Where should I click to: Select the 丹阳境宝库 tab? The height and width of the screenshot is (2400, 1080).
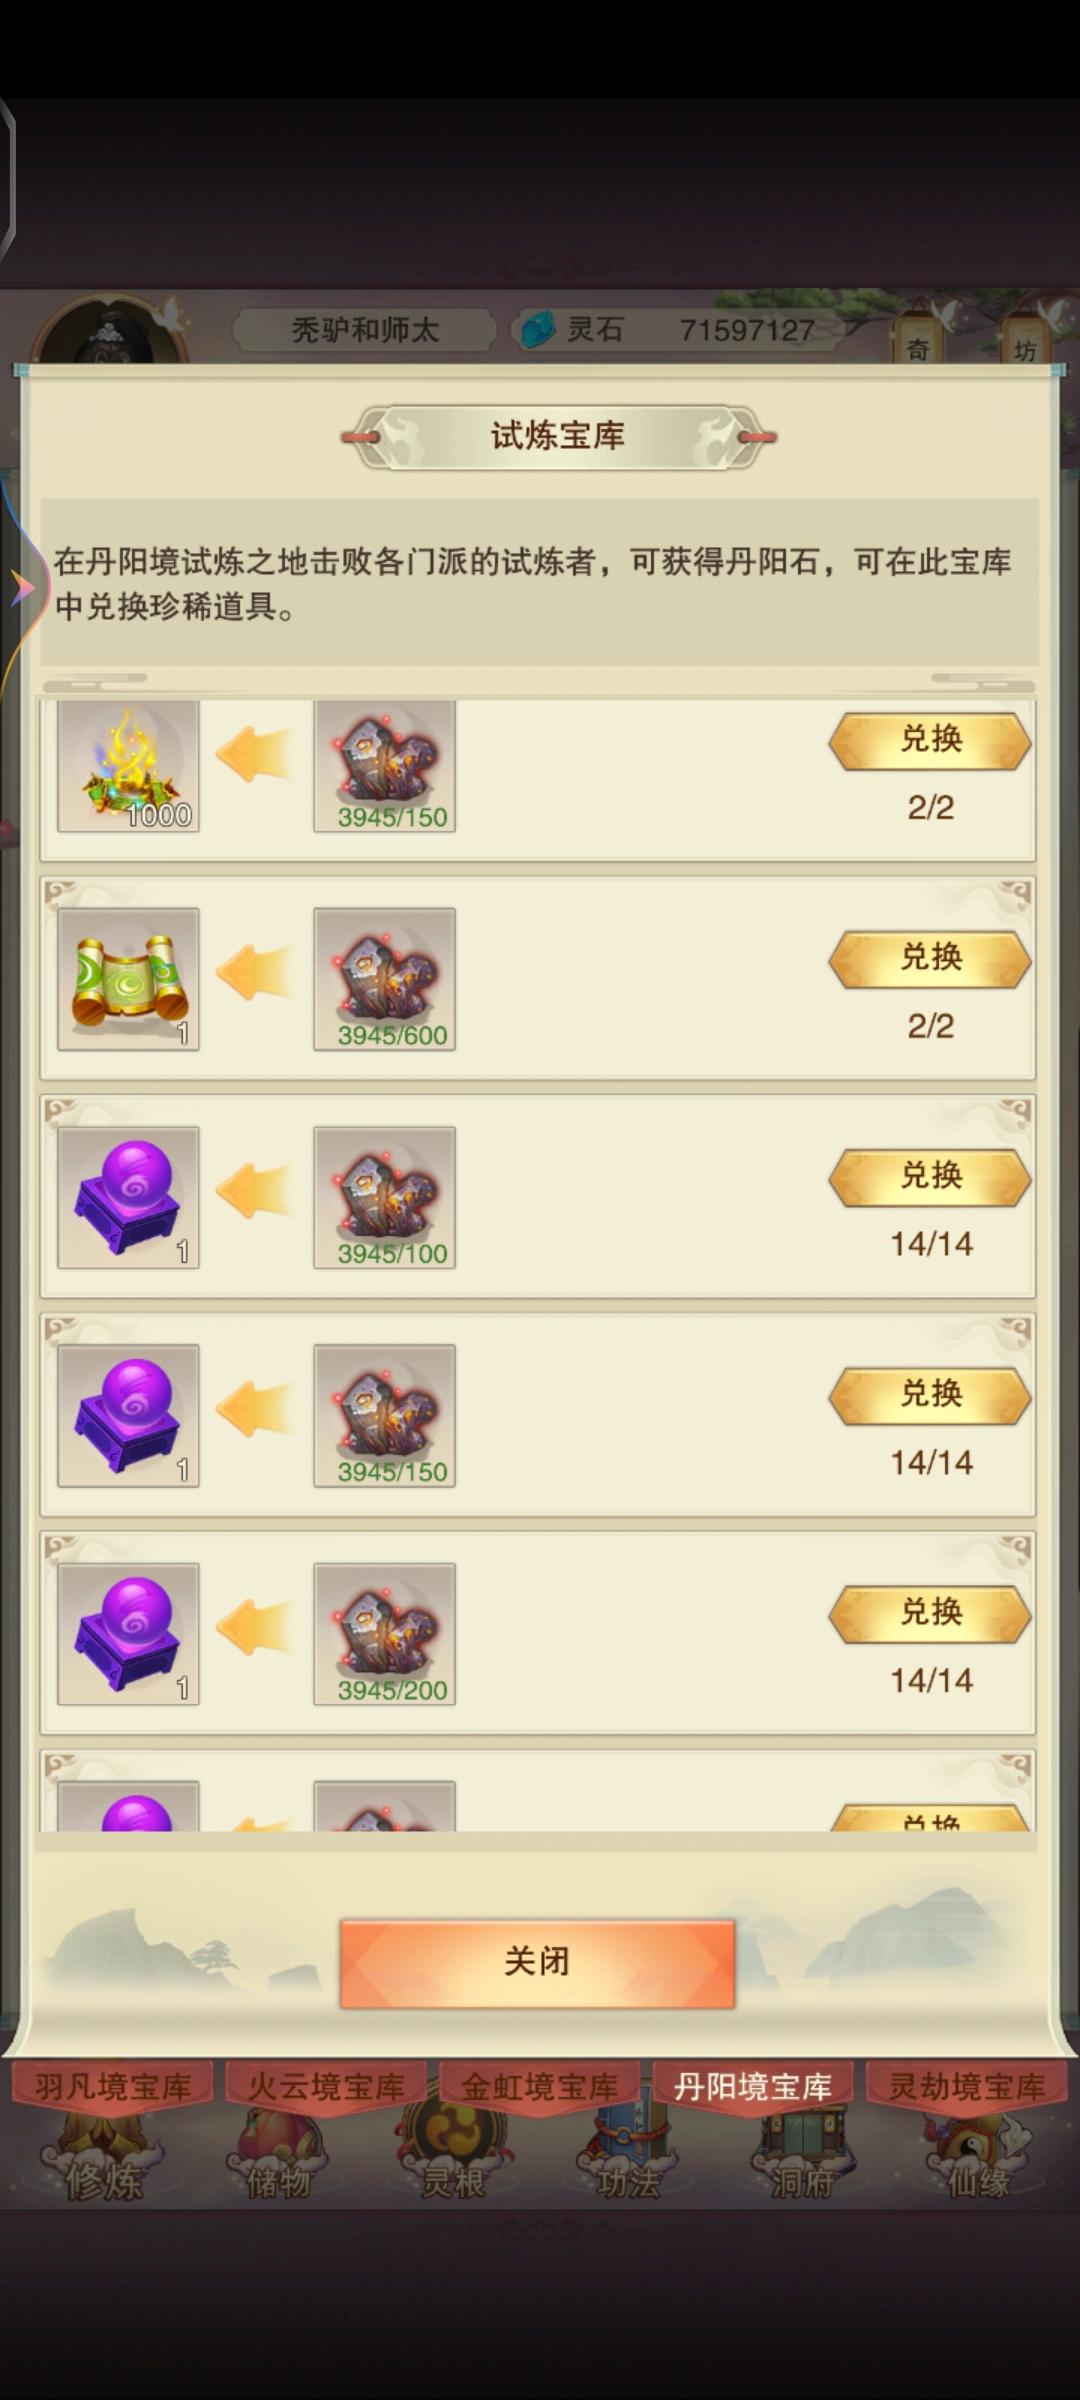coord(753,2087)
